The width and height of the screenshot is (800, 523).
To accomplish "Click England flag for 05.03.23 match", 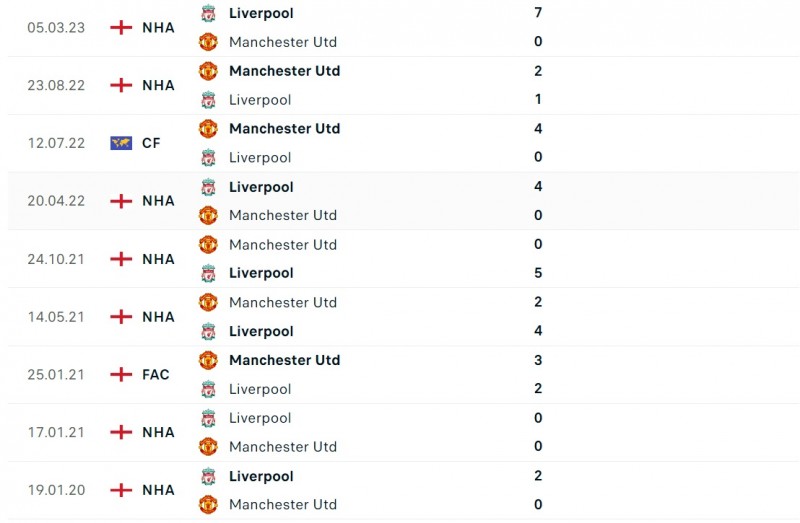I will (x=121, y=27).
